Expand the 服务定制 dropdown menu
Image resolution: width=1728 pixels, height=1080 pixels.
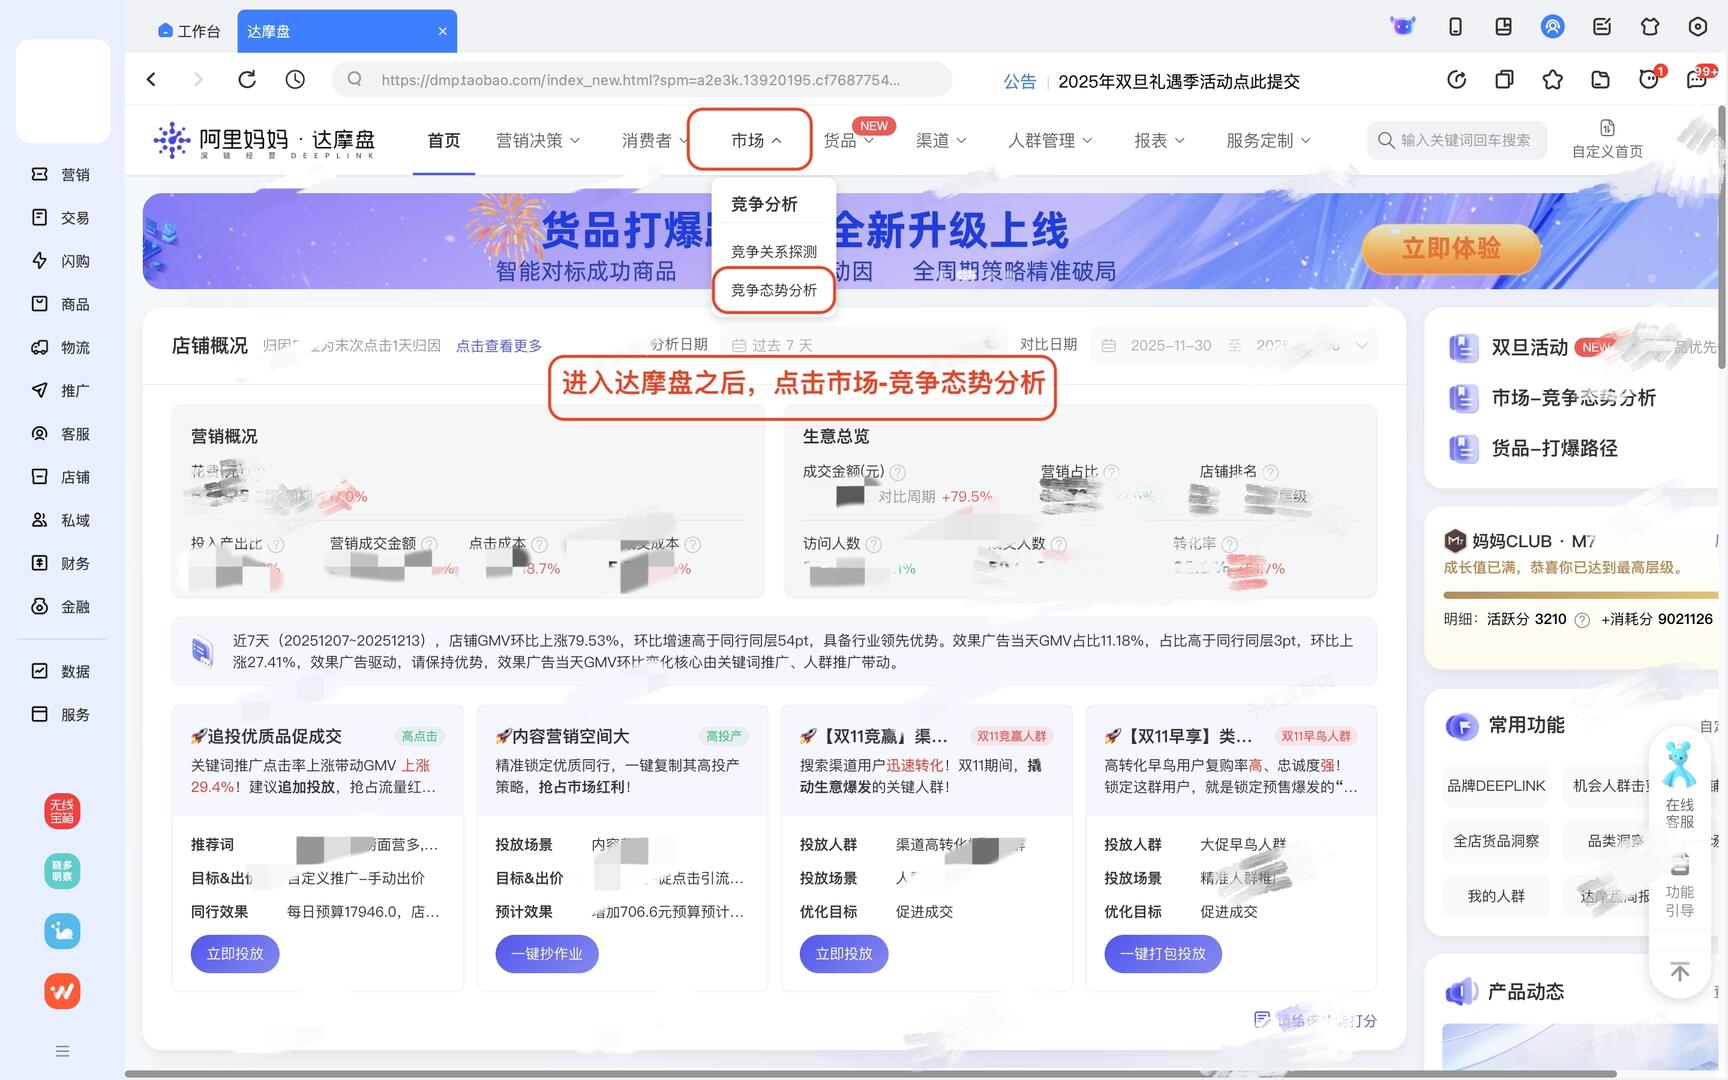click(x=1268, y=141)
